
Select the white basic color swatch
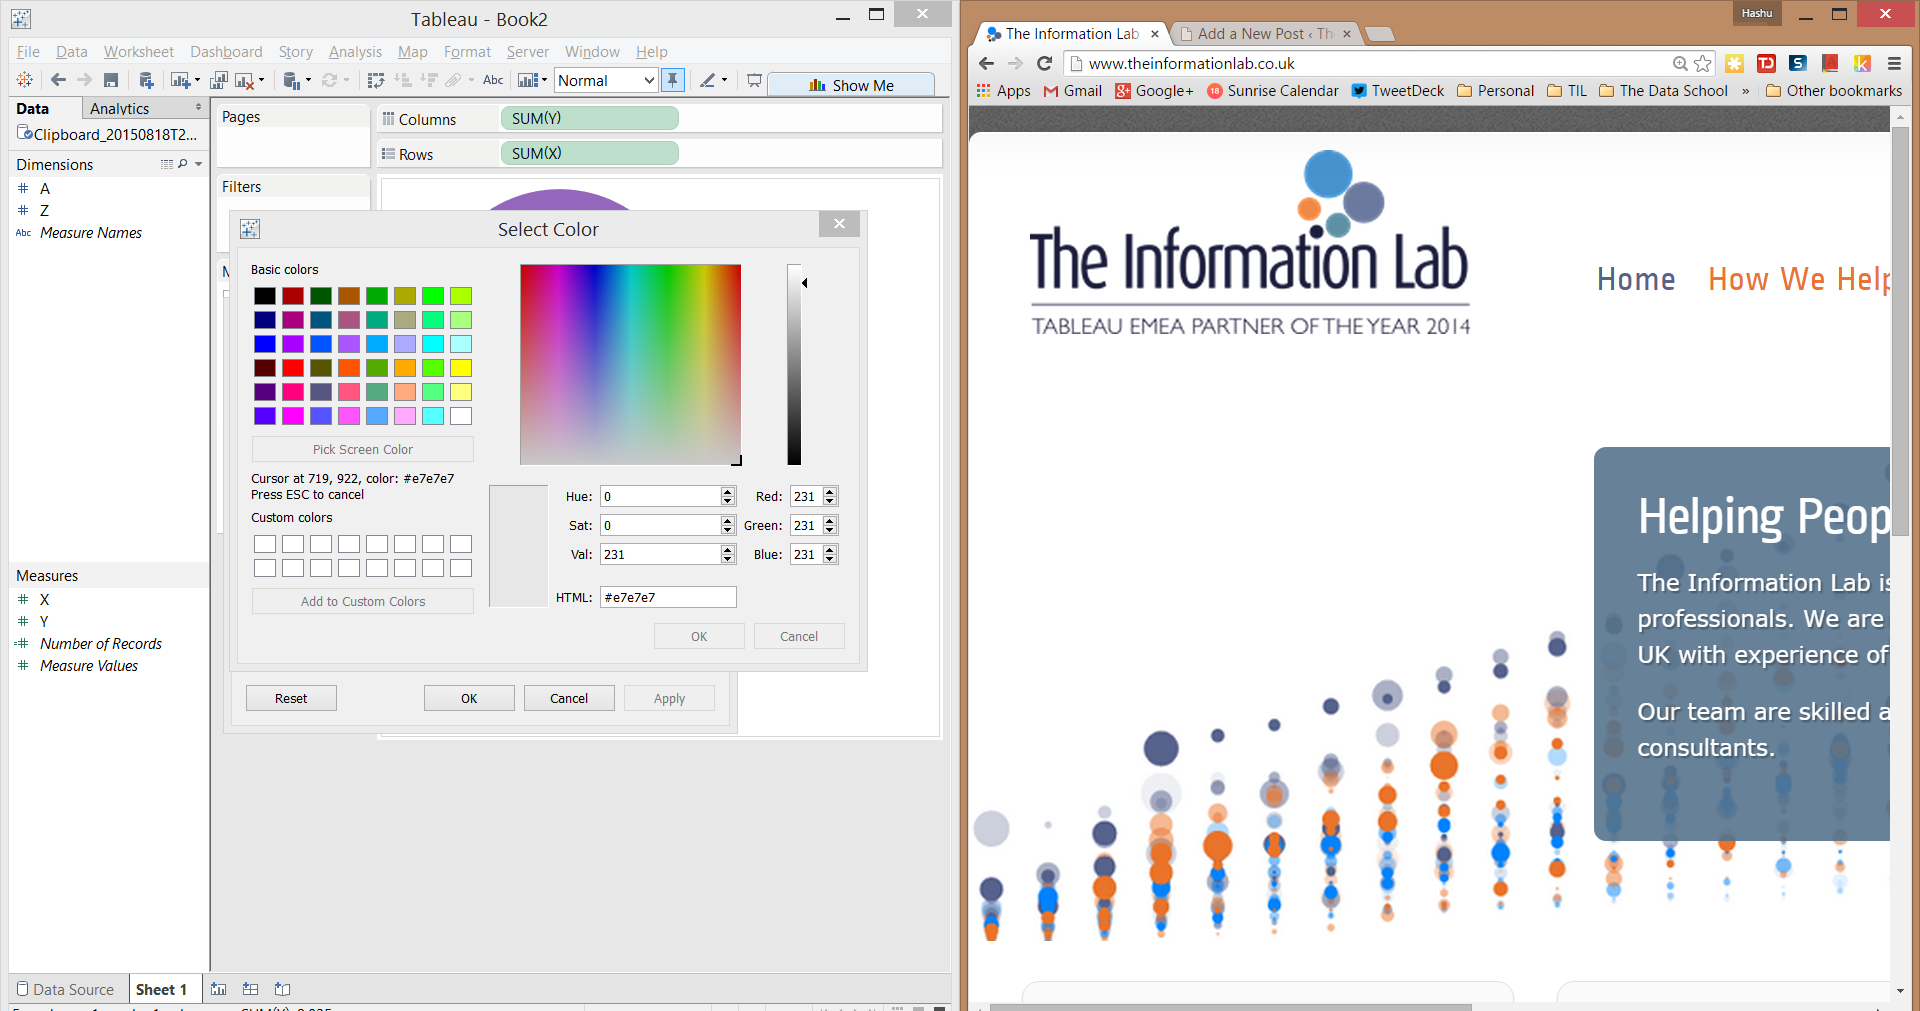tap(461, 416)
